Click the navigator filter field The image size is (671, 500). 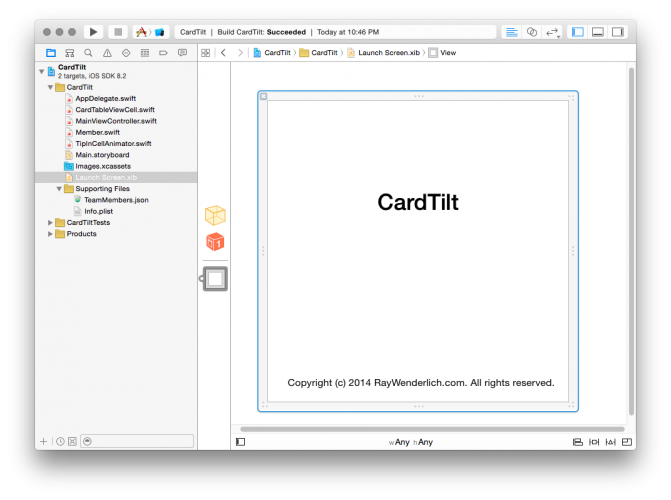(x=140, y=441)
